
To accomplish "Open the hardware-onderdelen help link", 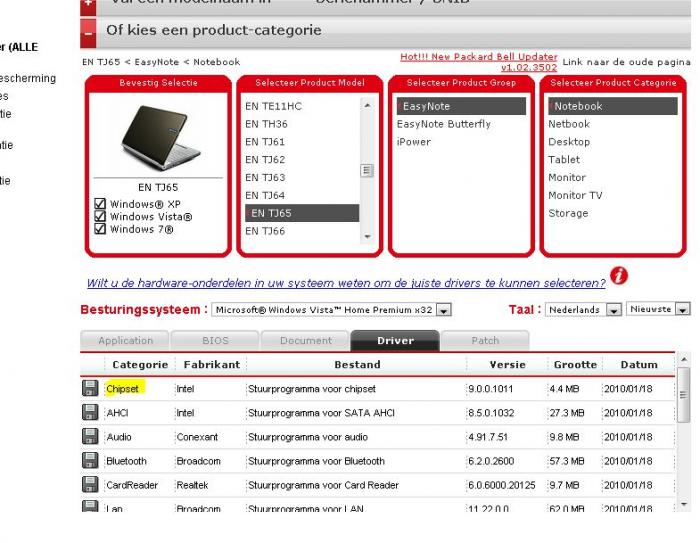I will [x=346, y=283].
